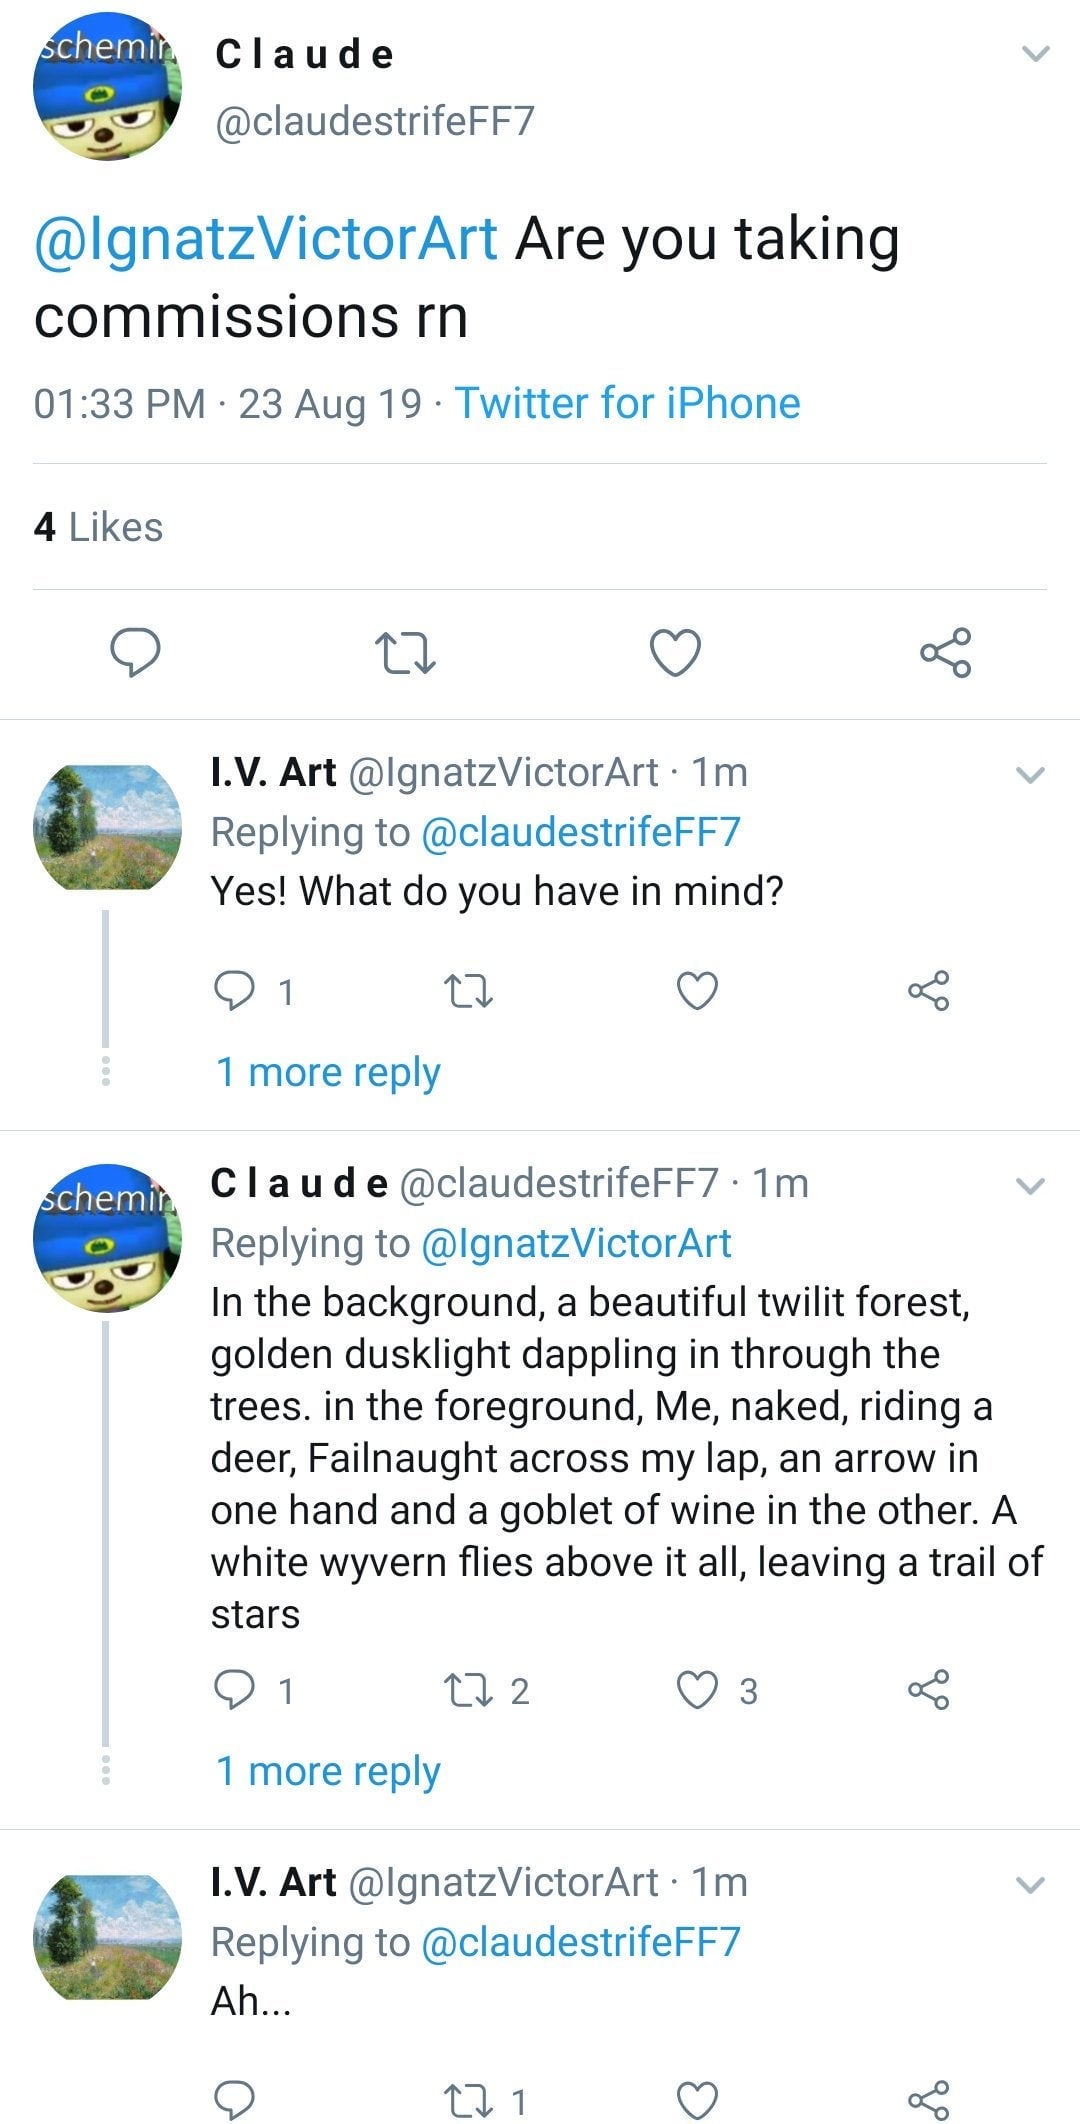Screen dimensions: 1080x2124
Task: Open Claude's profile picture at the top
Action: pos(107,88)
